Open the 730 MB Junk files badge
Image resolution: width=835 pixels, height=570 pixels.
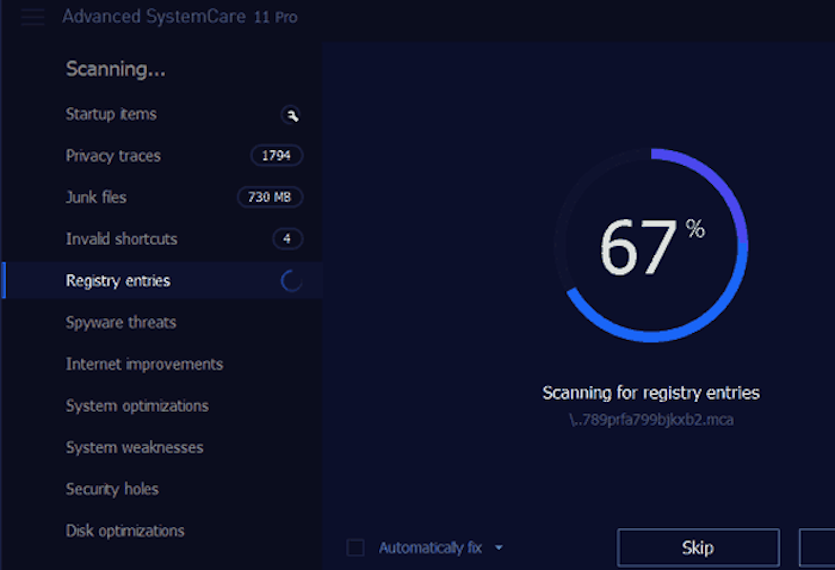click(269, 197)
